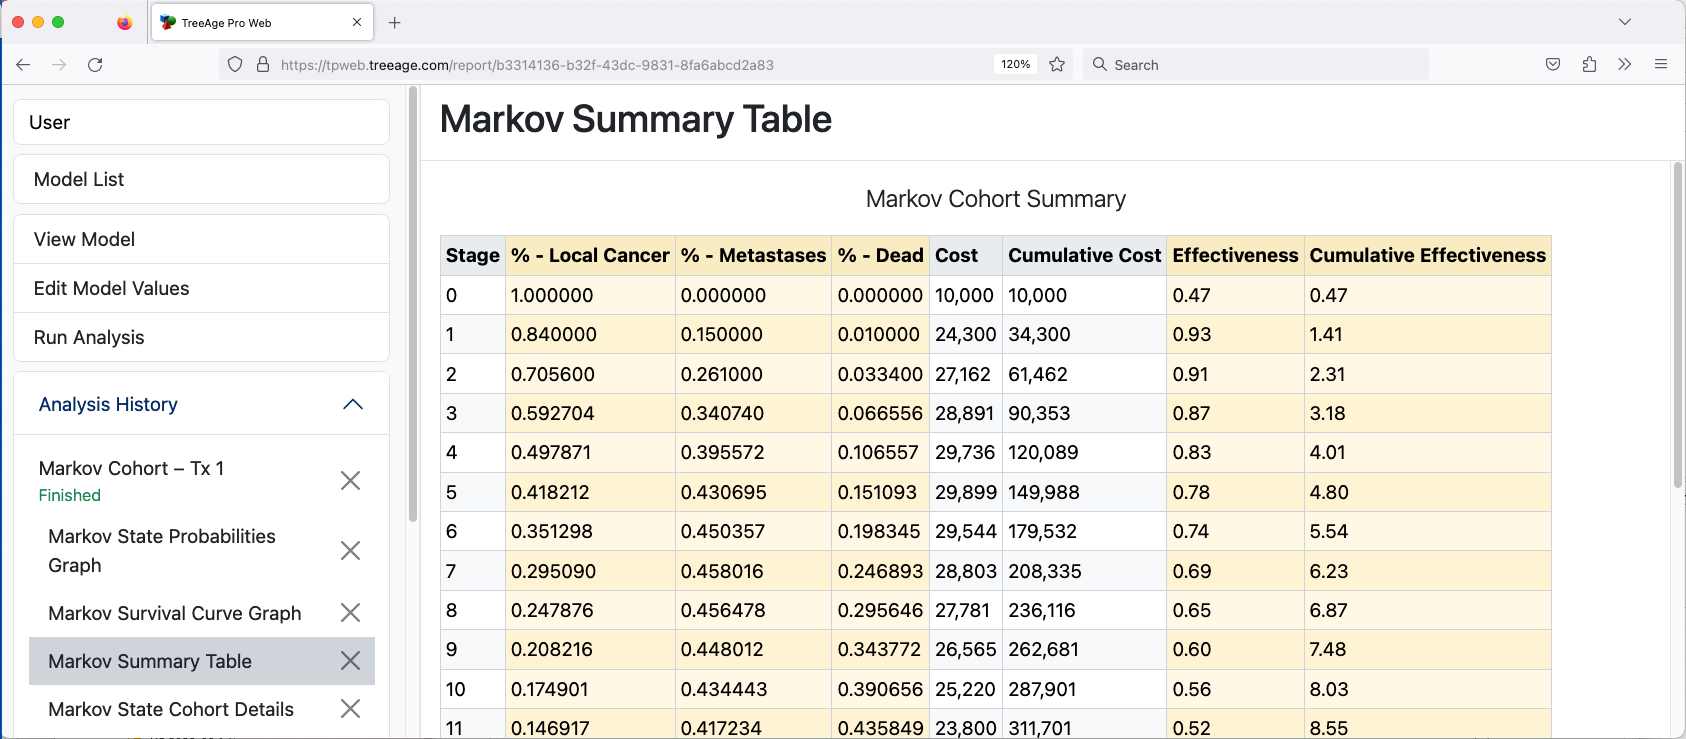
Task: Click the report table vertical scrollbar
Action: click(x=1678, y=325)
